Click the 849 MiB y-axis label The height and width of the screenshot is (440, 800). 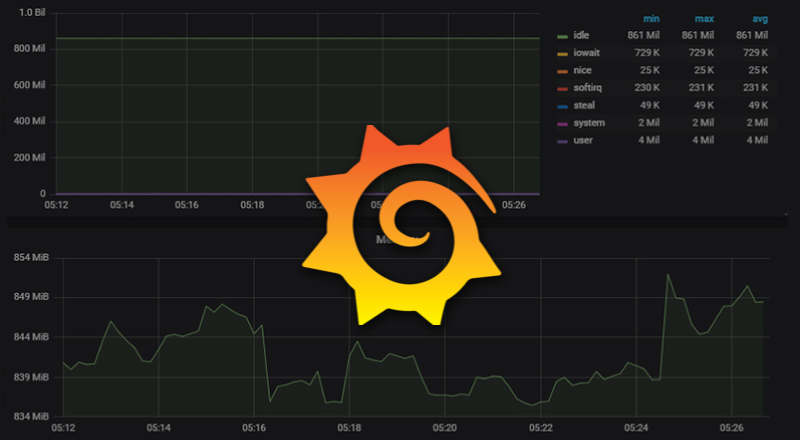(x=31, y=297)
